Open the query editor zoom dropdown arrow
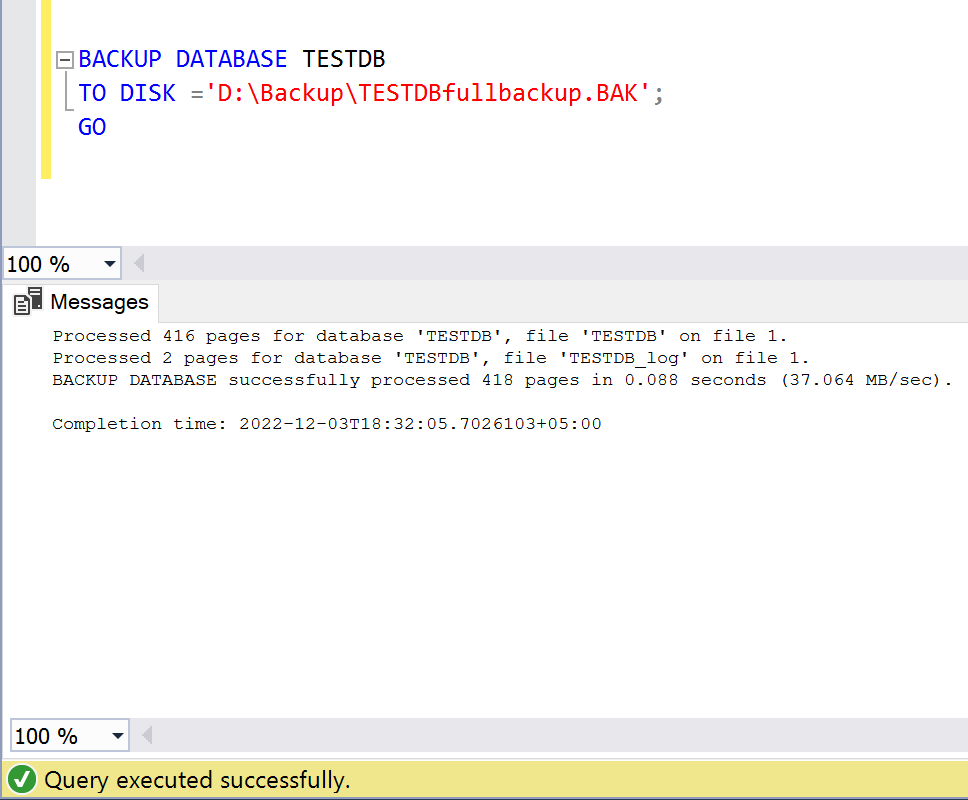The width and height of the screenshot is (968, 800). pyautogui.click(x=109, y=265)
